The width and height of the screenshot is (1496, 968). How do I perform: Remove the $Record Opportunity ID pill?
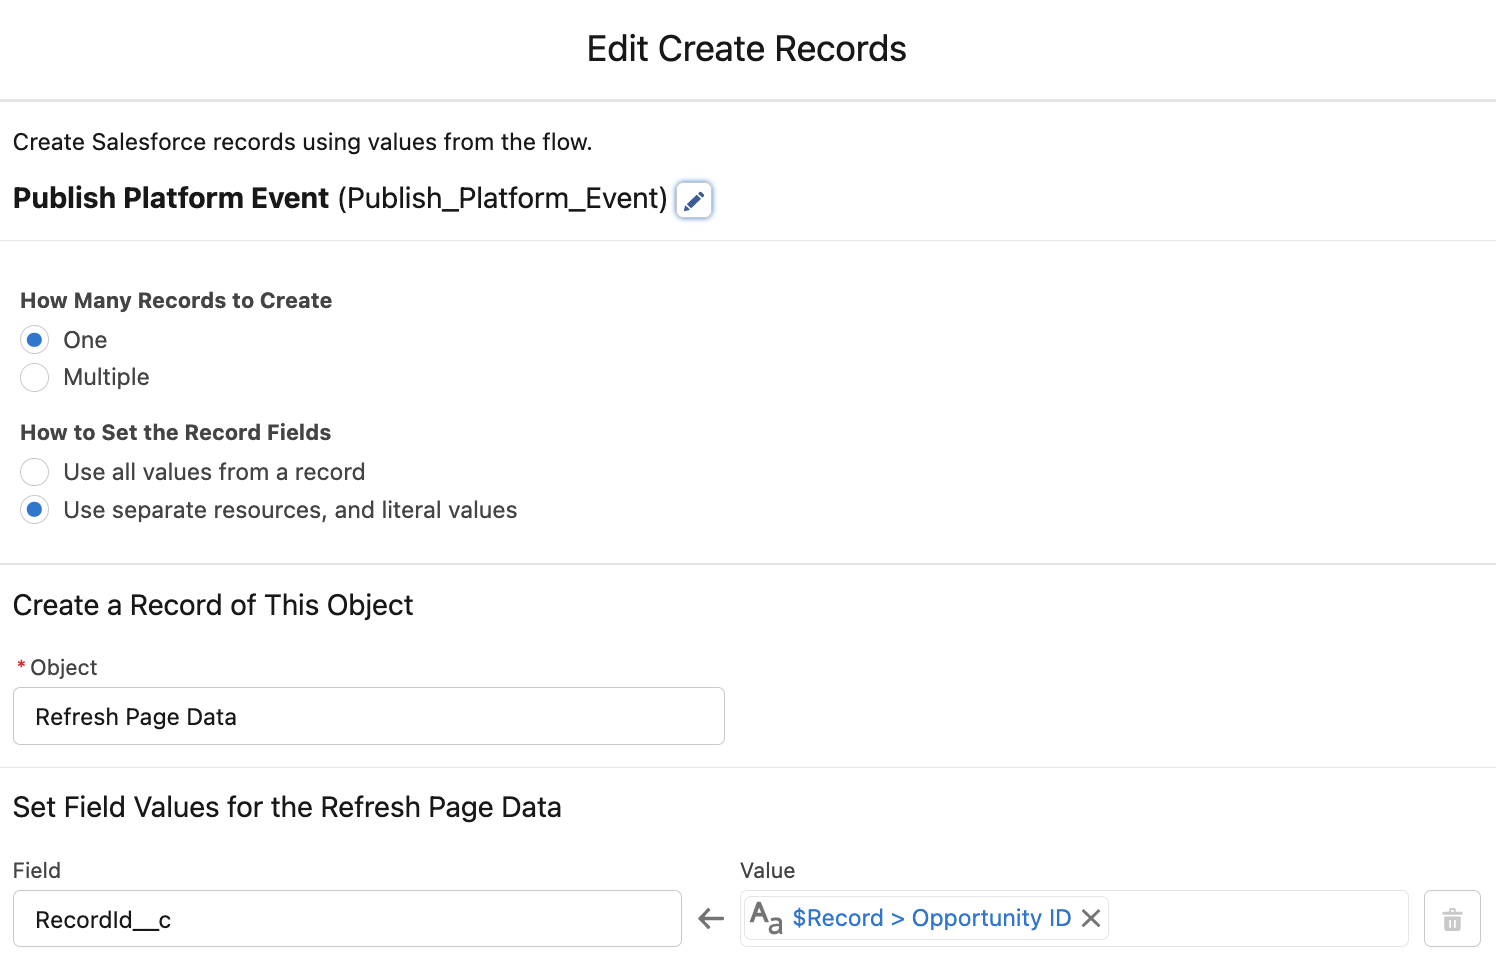[x=1091, y=918]
